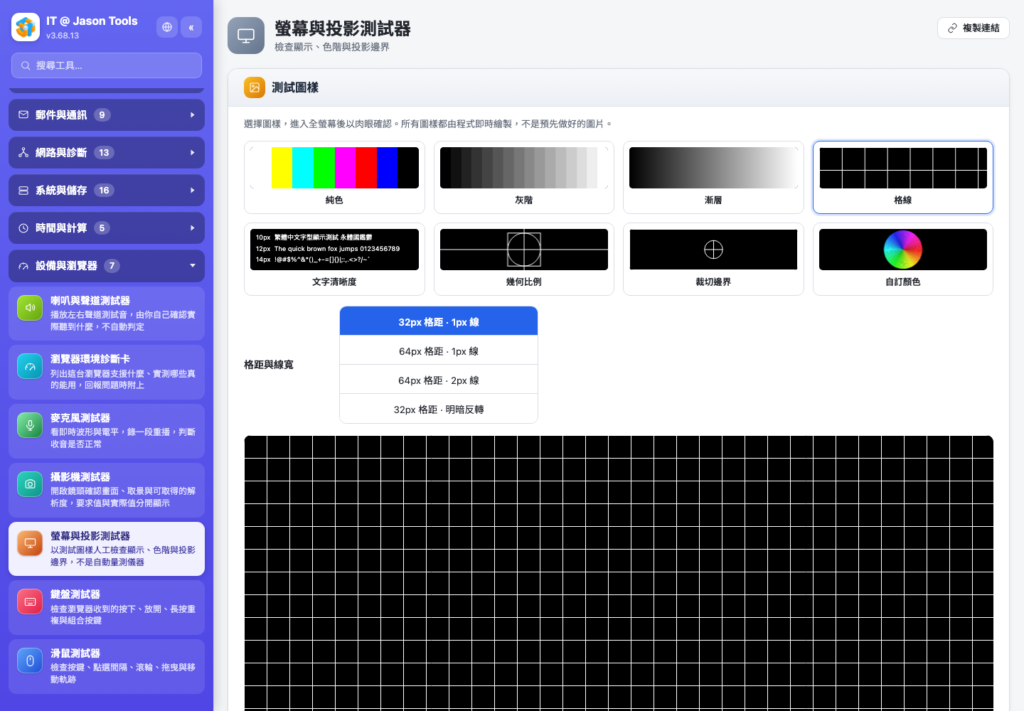
Task: Choose the 灰階 grayscale pattern
Action: pos(524,178)
